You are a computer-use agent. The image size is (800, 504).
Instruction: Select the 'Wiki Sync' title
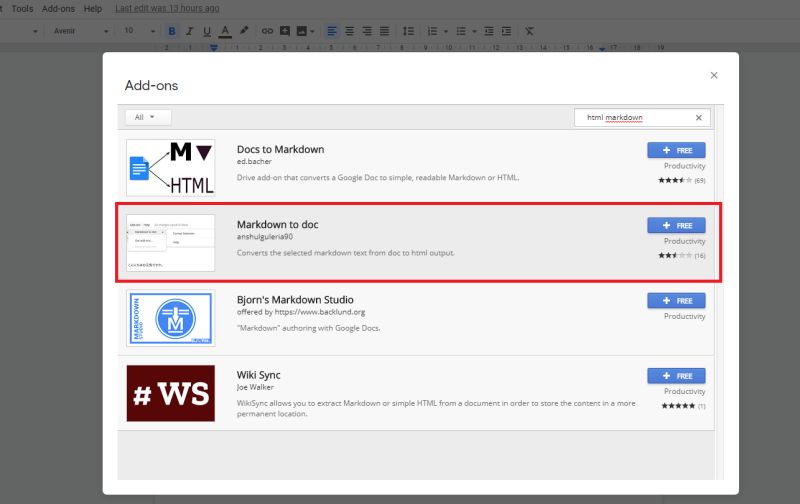click(x=258, y=375)
